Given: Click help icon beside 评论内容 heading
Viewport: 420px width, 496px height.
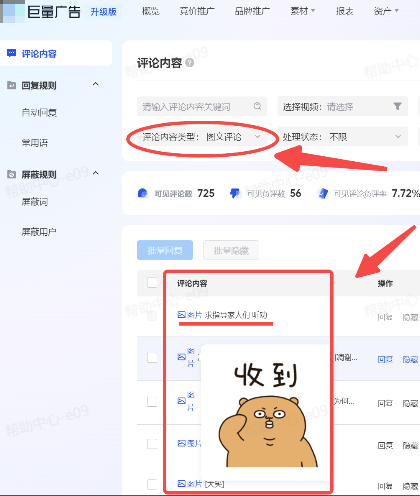Looking at the screenshot, I should (190, 63).
